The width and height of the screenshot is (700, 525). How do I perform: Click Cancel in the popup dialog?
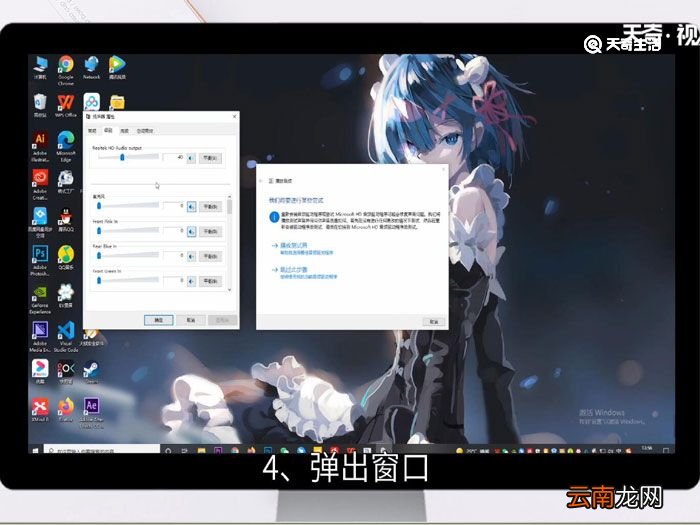(x=433, y=321)
